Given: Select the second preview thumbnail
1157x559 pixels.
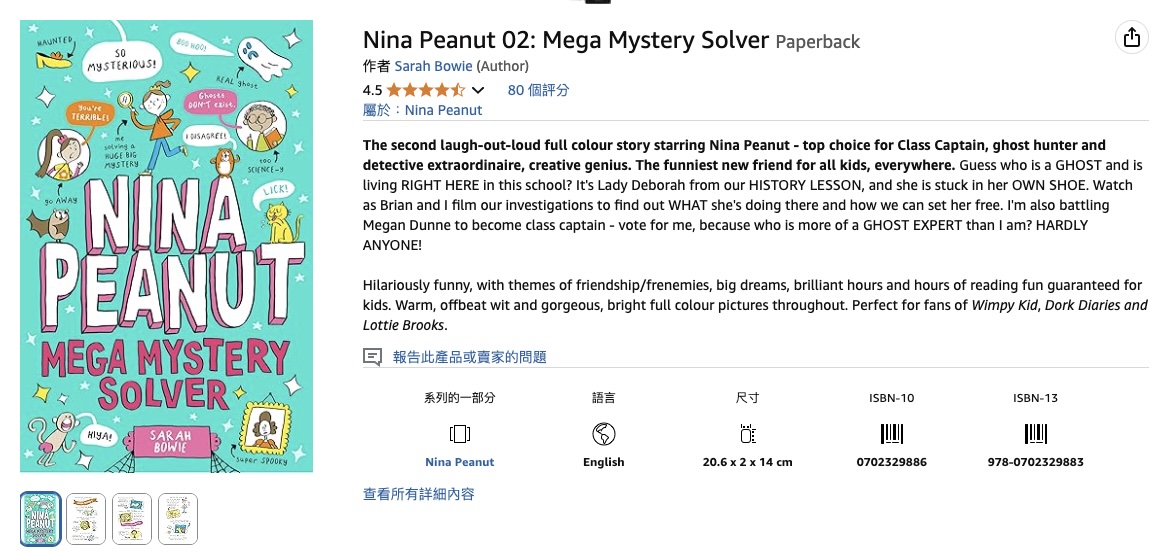Looking at the screenshot, I should [x=86, y=519].
